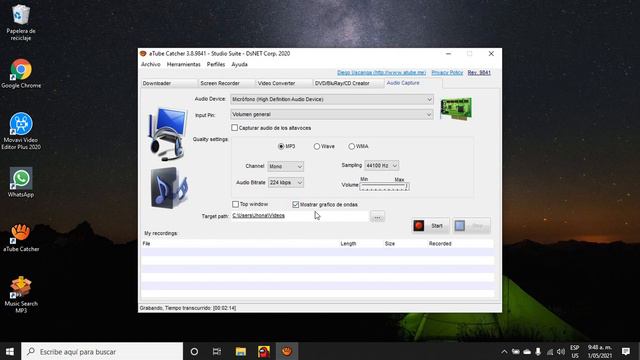Switch to the Downloader tab
The width and height of the screenshot is (640, 360).
(x=169, y=83)
